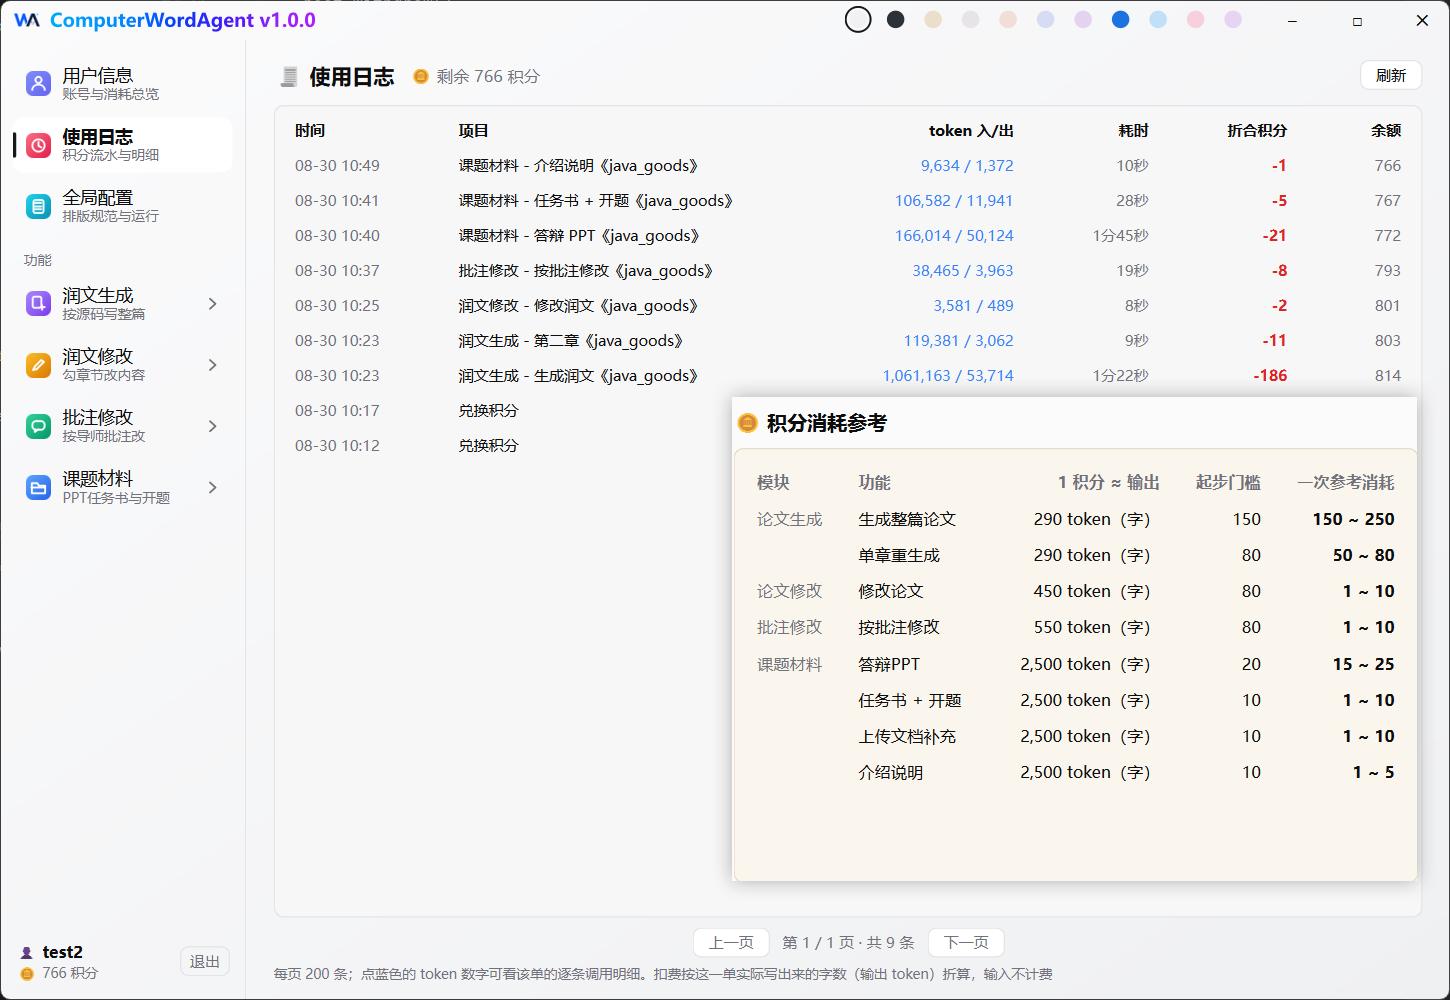Click the 耗时 column header
Viewport: 1450px width, 1000px height.
(1133, 131)
